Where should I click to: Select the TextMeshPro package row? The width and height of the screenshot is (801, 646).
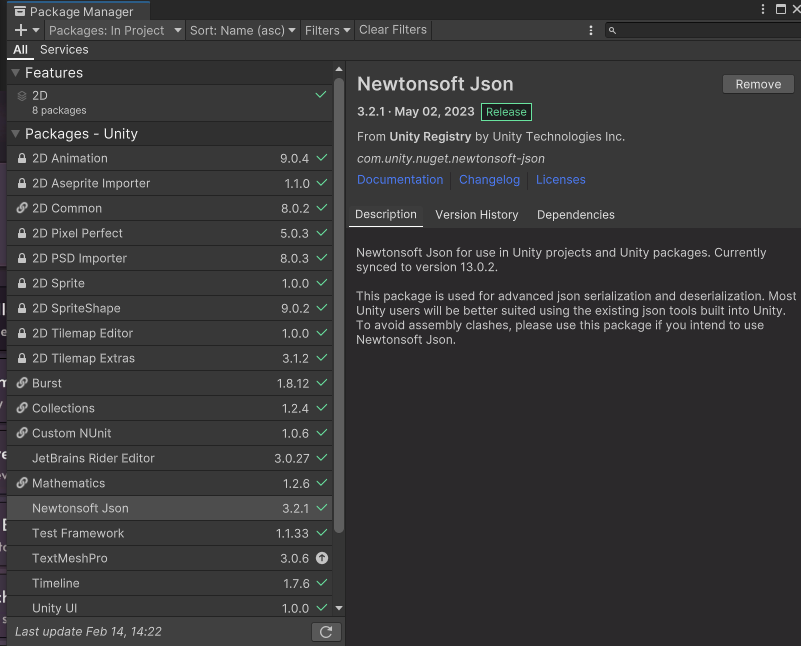[170, 558]
